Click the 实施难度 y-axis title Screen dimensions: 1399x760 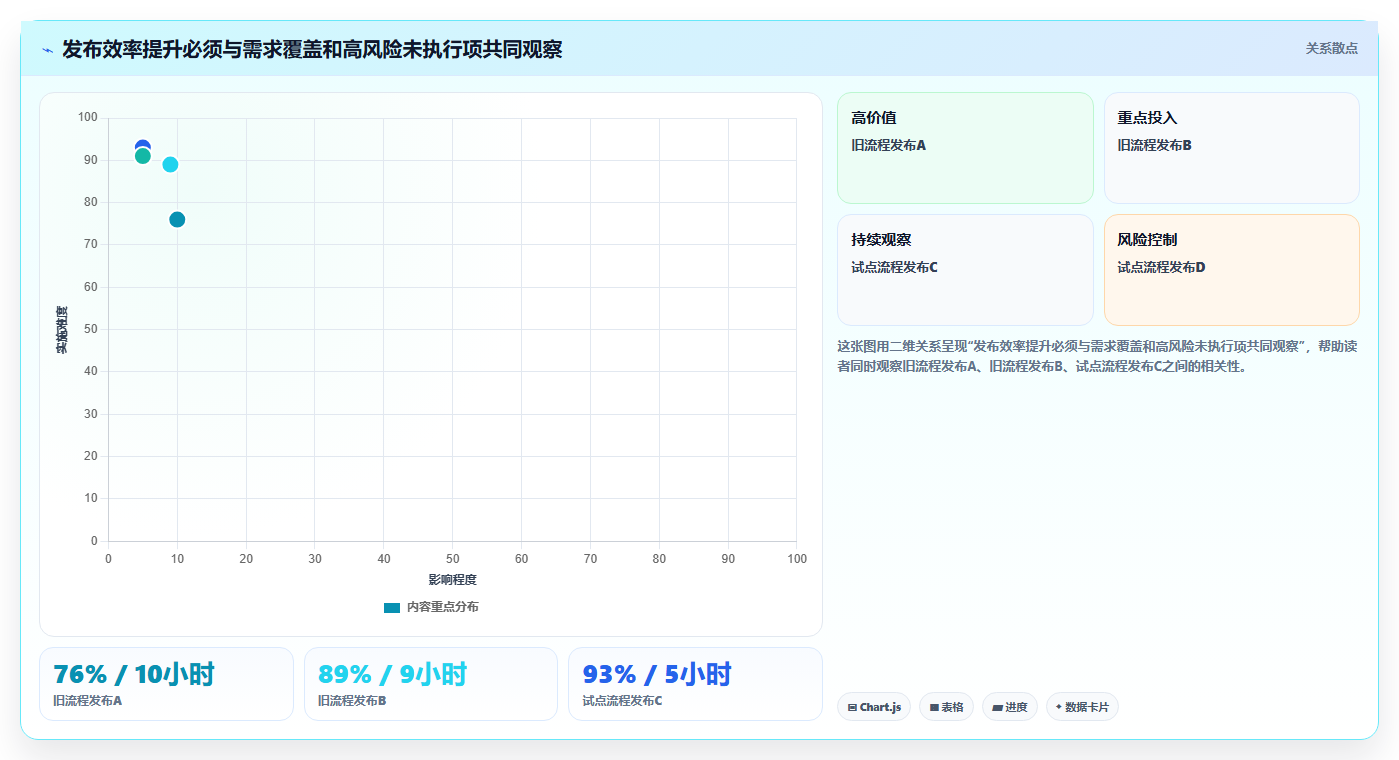[x=62, y=329]
